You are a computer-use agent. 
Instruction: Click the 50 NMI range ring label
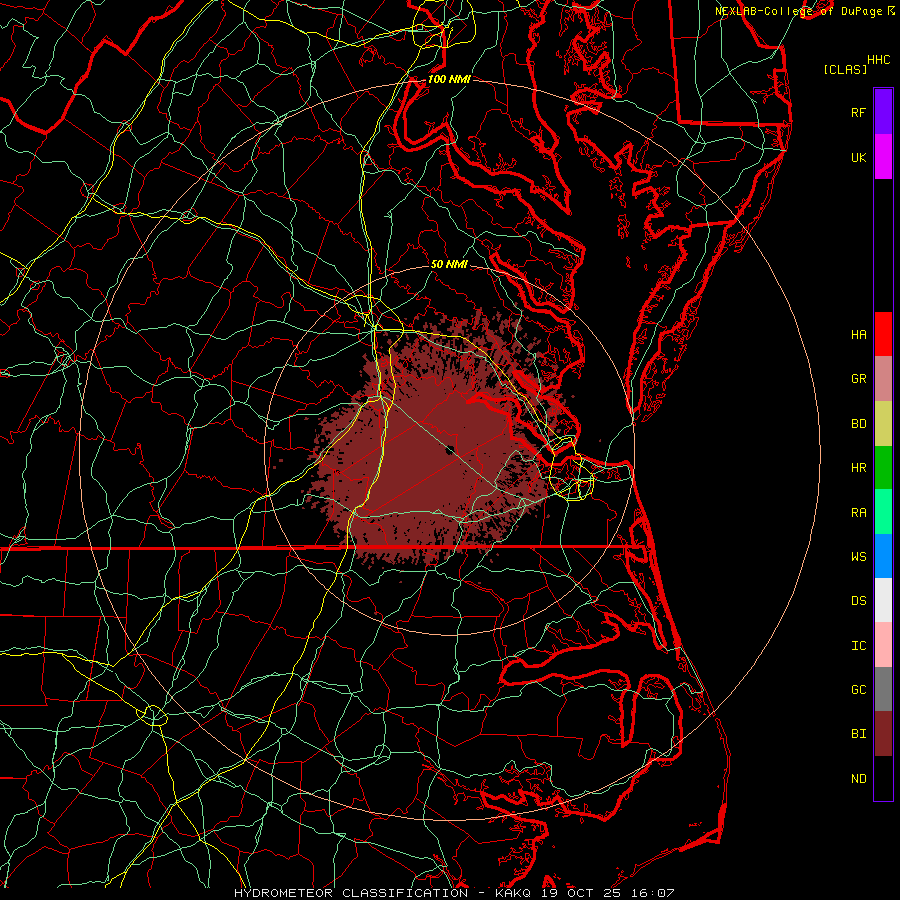click(x=449, y=264)
